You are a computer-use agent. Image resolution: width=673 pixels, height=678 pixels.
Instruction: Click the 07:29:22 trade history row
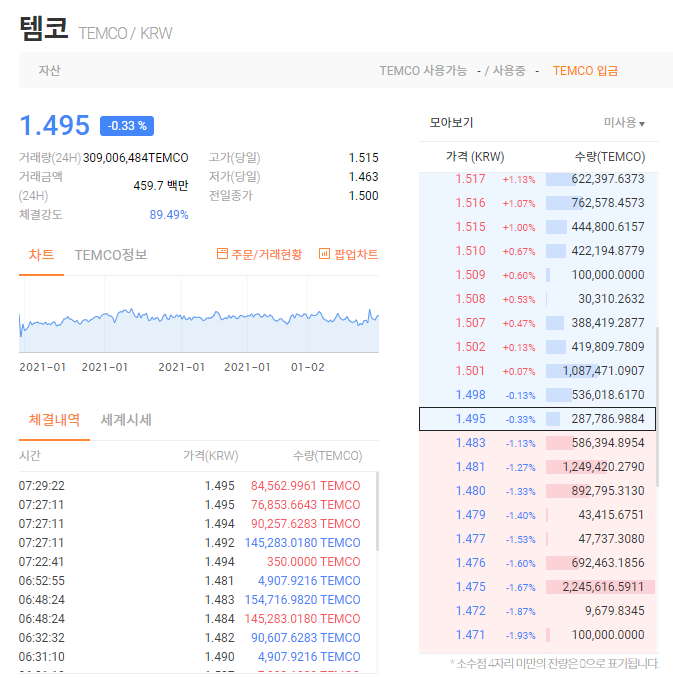pyautogui.click(x=189, y=486)
